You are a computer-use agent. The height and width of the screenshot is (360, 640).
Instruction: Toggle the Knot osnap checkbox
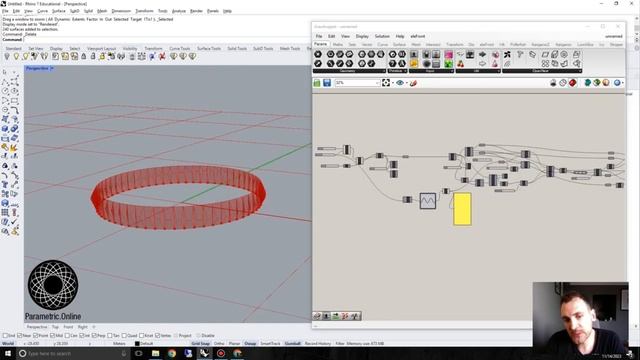click(x=142, y=336)
